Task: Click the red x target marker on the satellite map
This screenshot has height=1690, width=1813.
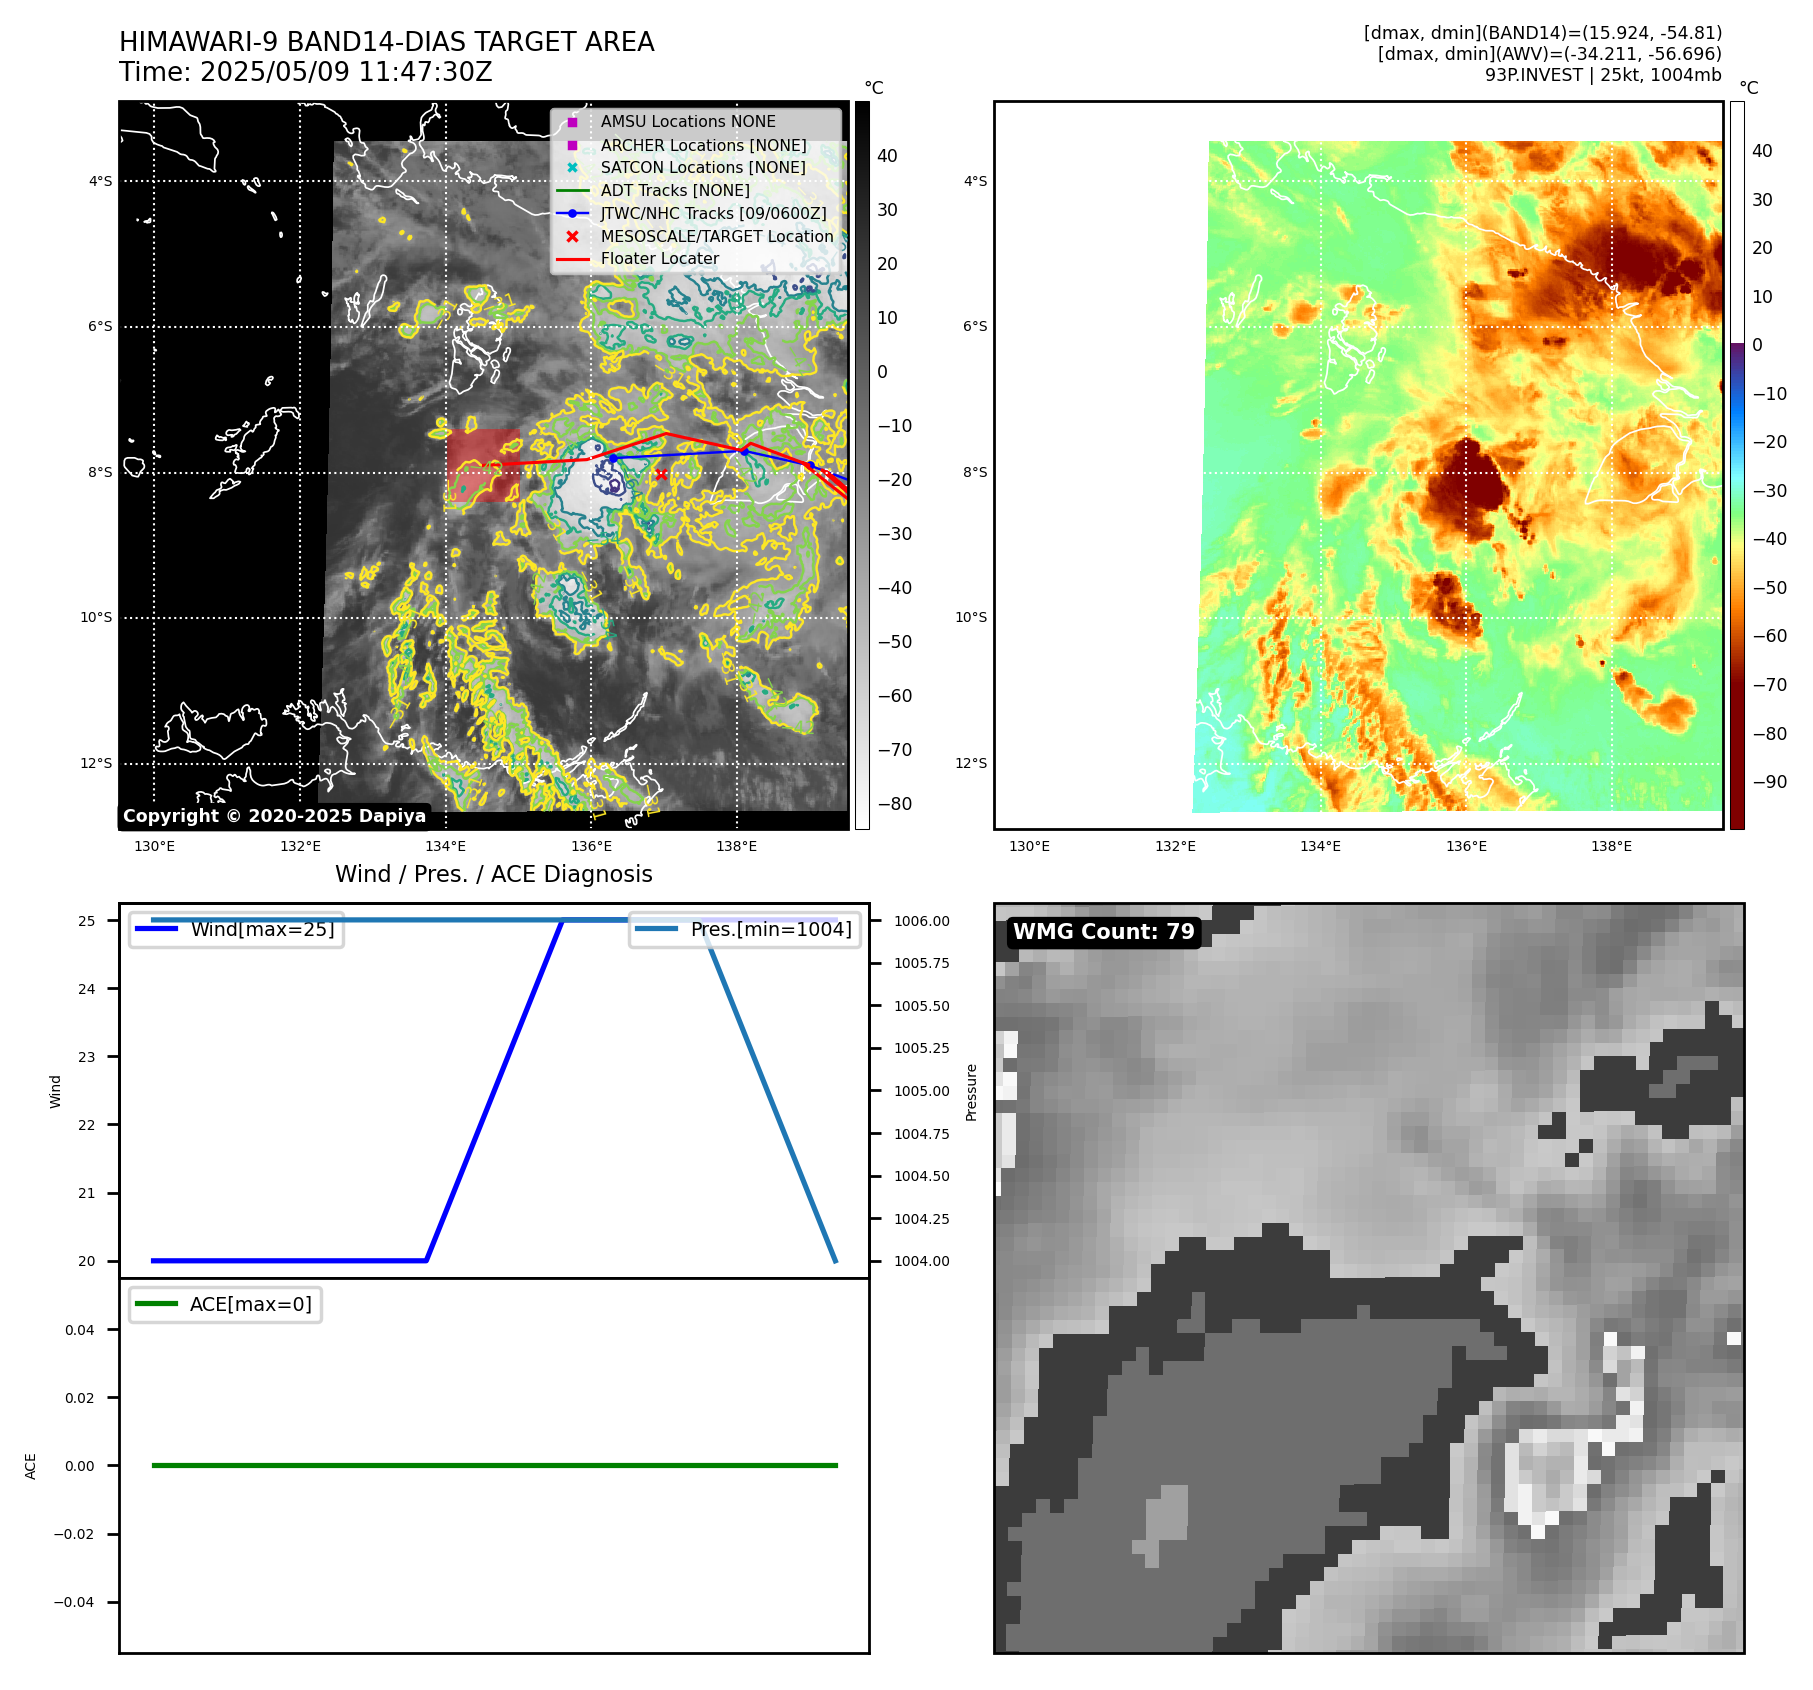Action: coord(661,474)
